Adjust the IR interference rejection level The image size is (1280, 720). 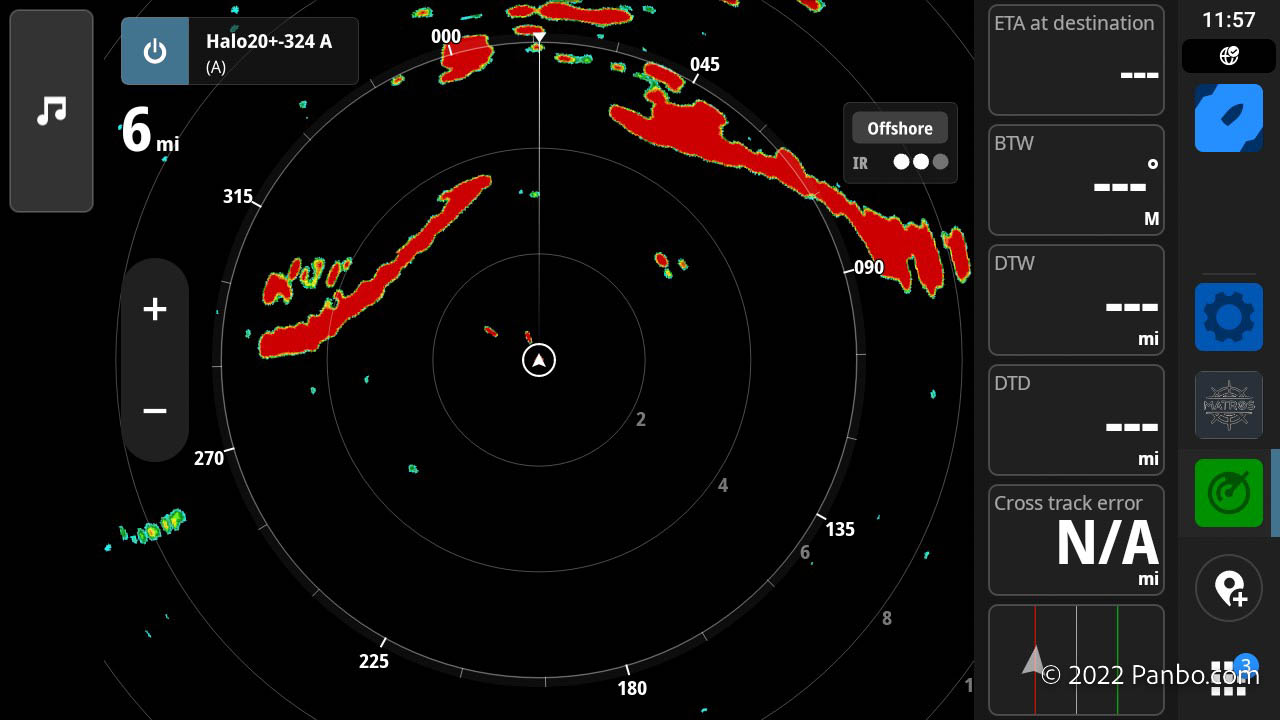coord(900,162)
